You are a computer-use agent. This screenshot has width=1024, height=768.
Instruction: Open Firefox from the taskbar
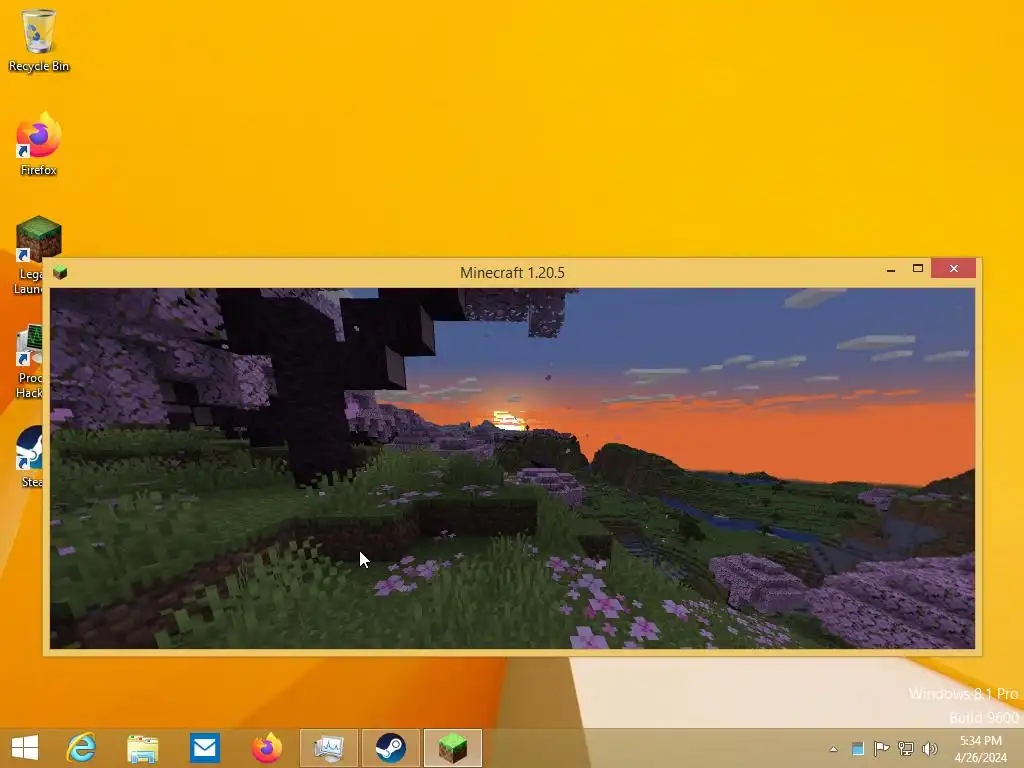(x=266, y=748)
